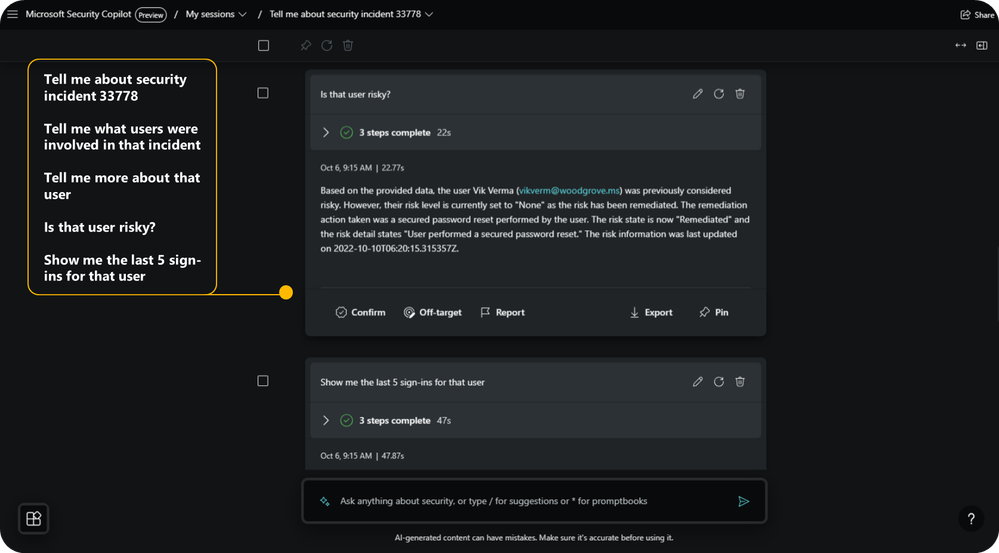The image size is (999, 553).
Task: Open the hamburger navigation menu
Action: 13,14
